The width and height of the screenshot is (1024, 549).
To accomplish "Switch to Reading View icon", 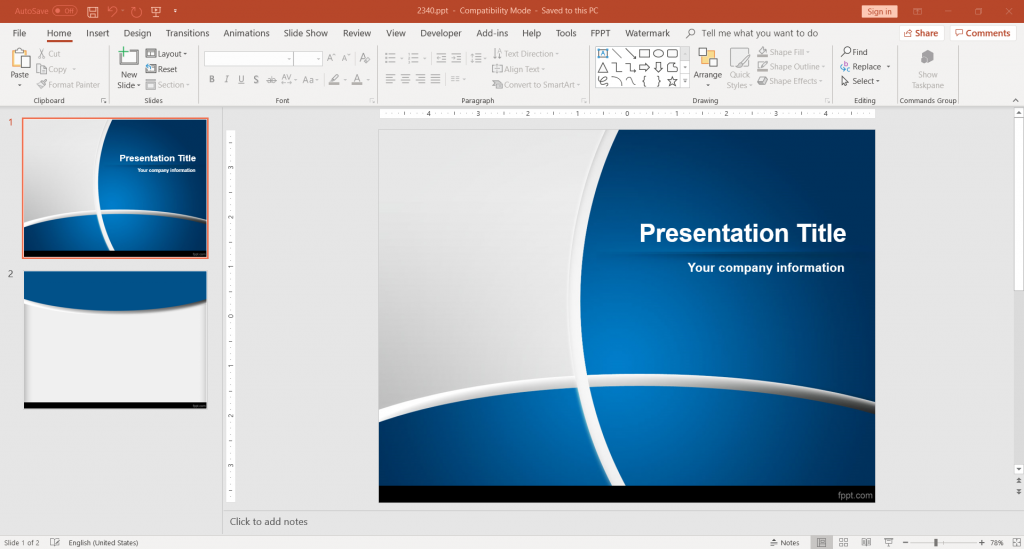I will point(866,542).
